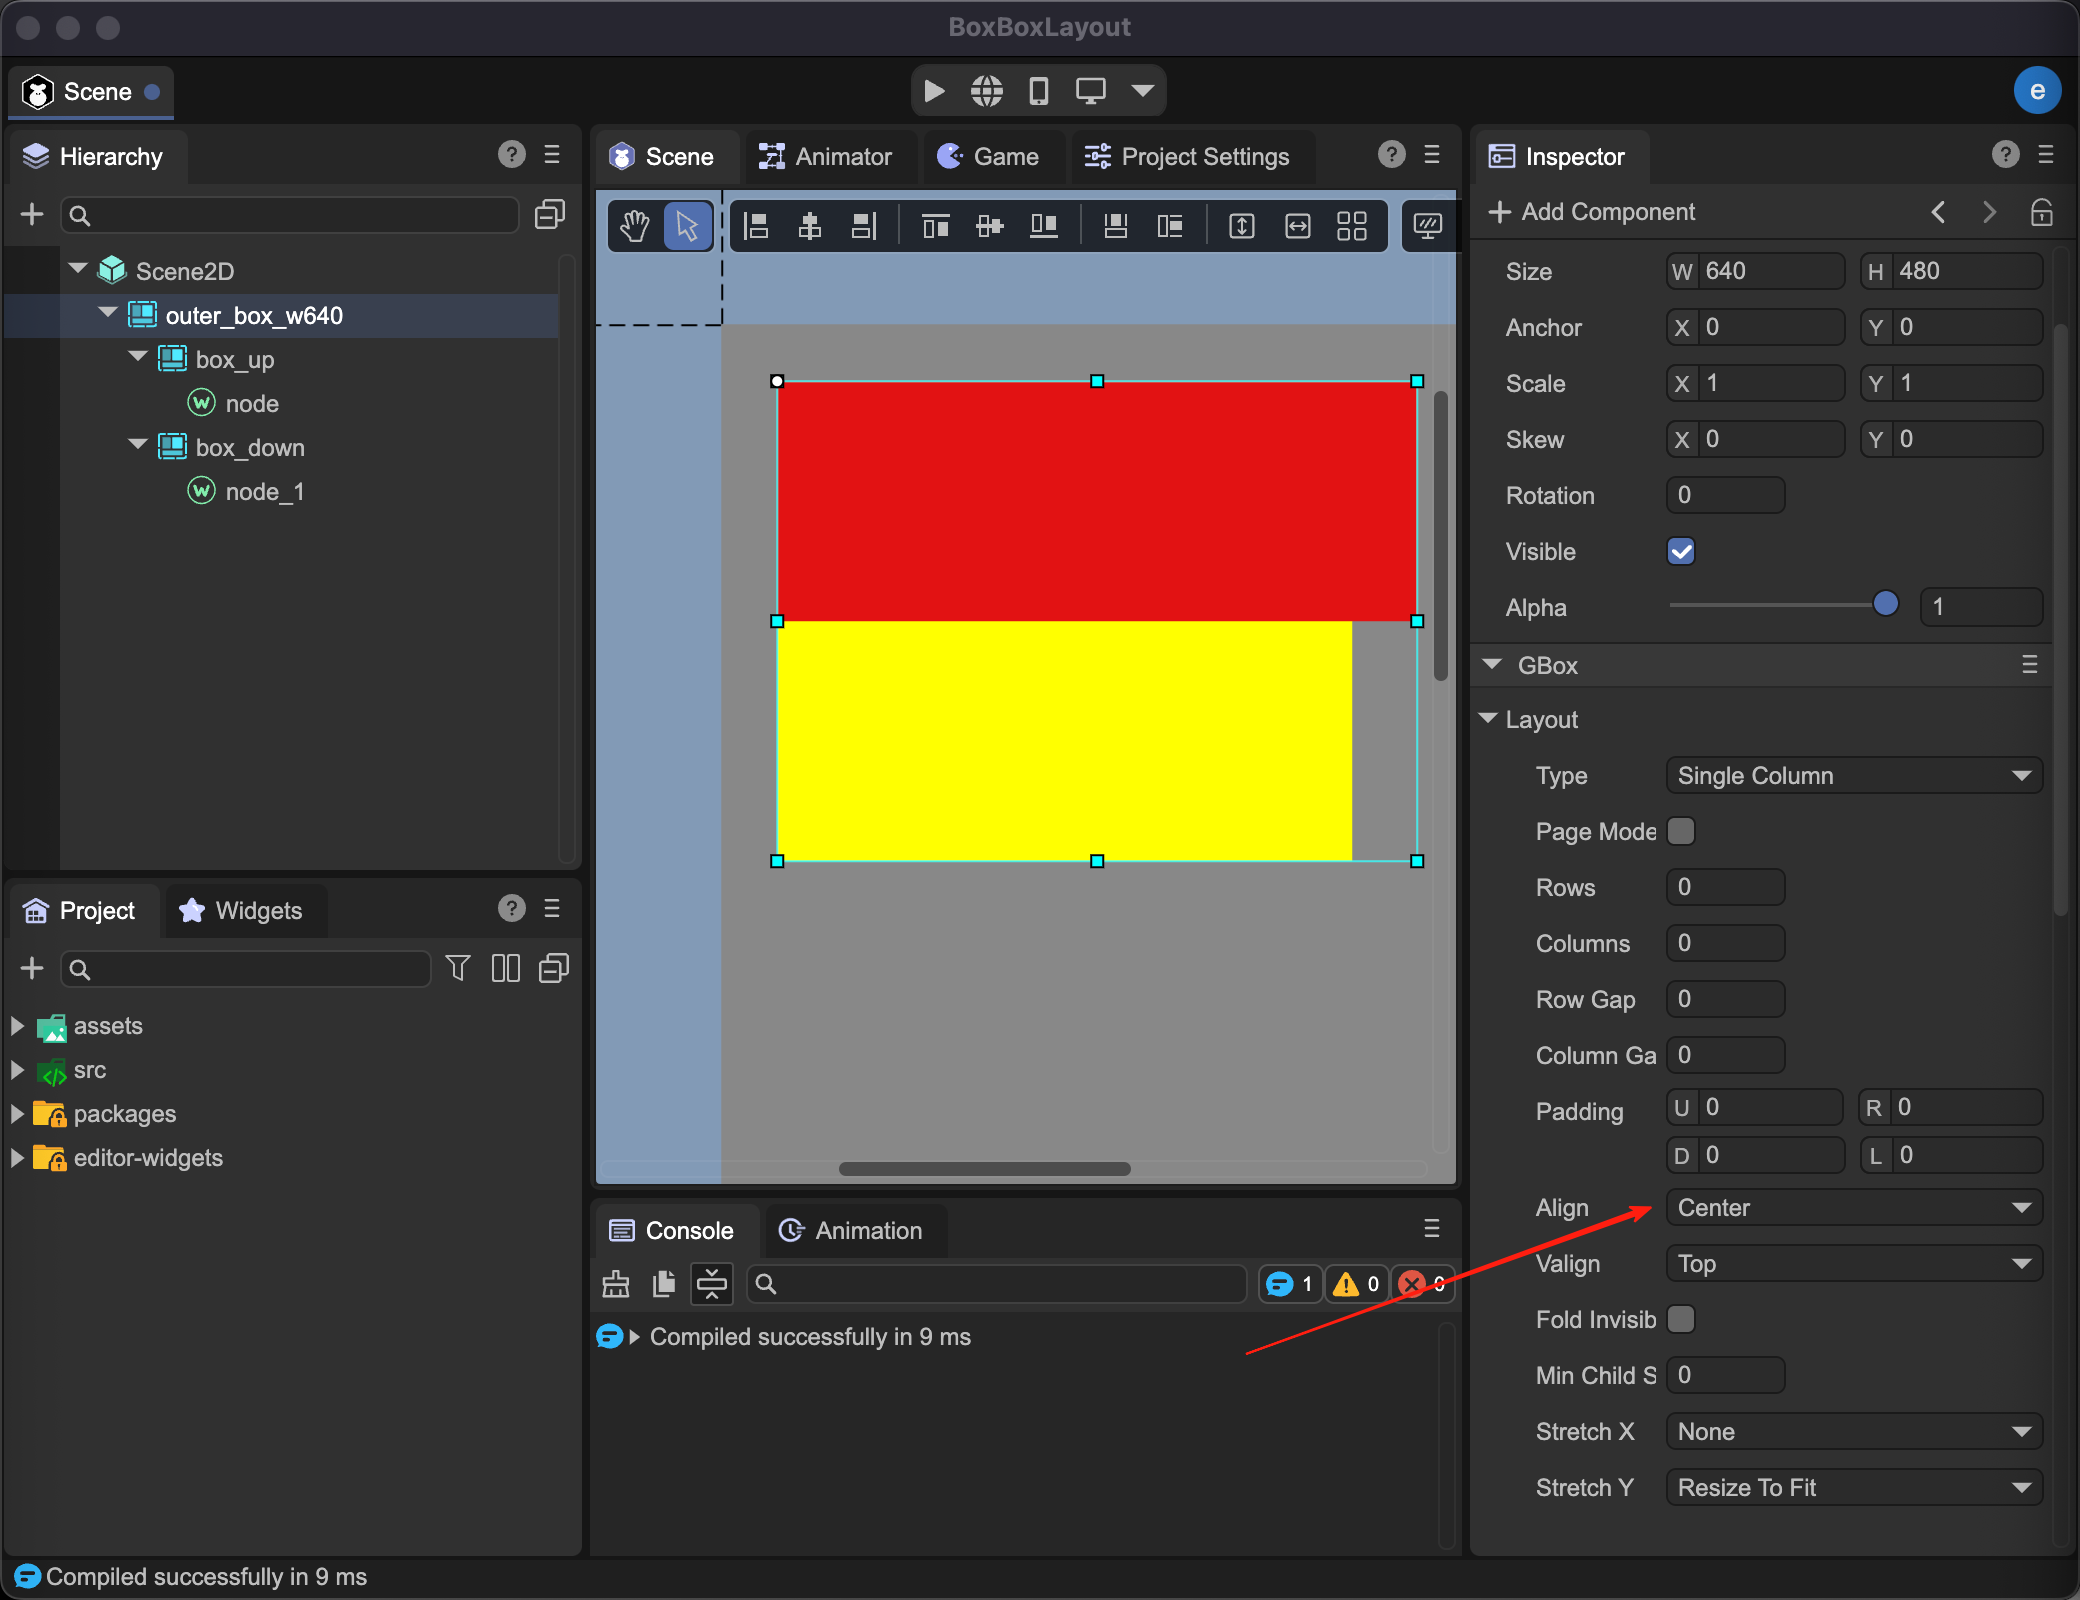Click the mobile device preview icon

pos(1038,91)
